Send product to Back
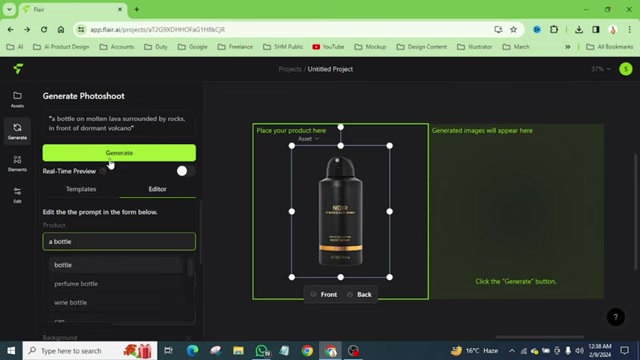The width and height of the screenshot is (640, 360). coord(360,294)
